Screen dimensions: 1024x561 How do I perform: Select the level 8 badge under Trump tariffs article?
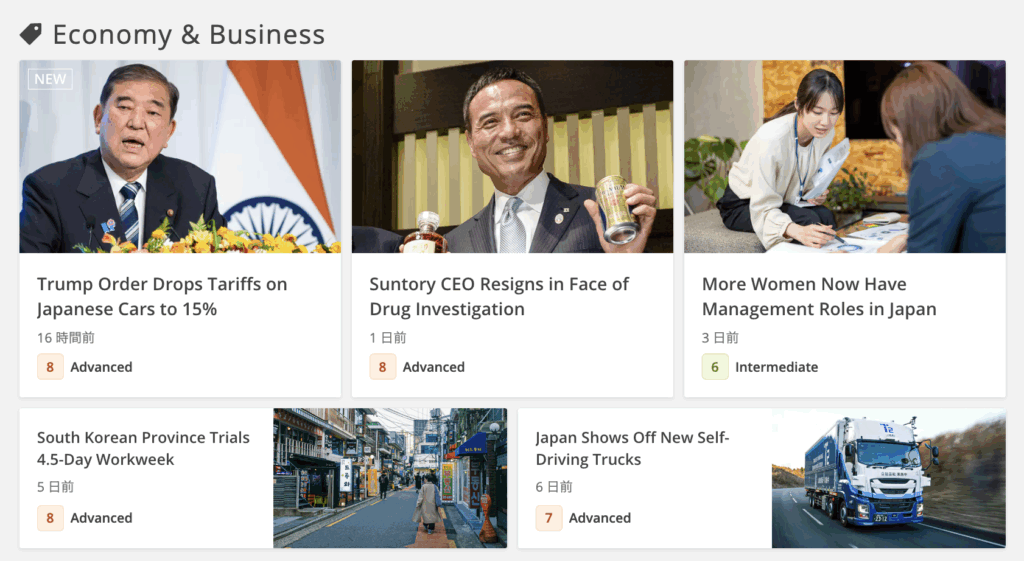click(50, 367)
